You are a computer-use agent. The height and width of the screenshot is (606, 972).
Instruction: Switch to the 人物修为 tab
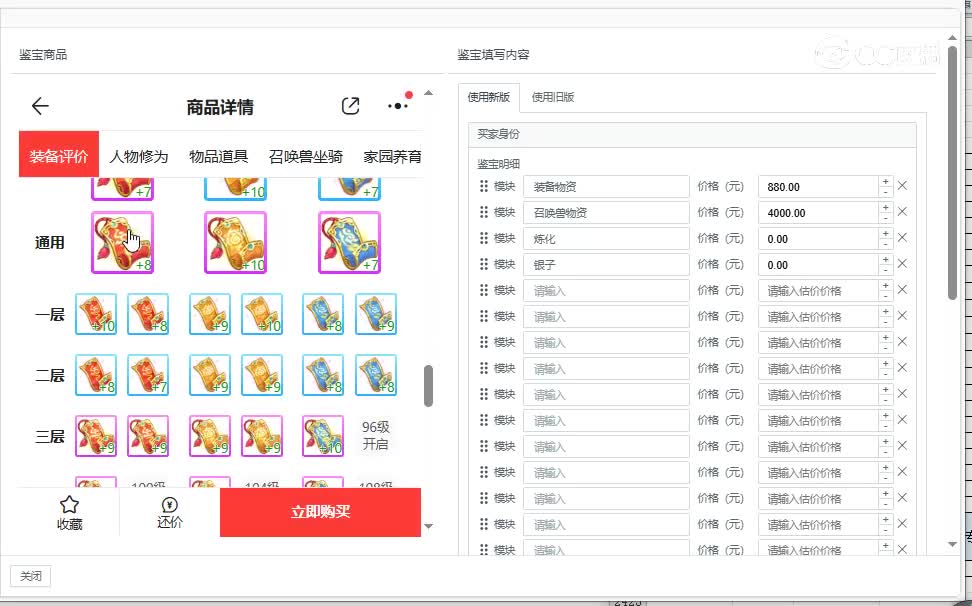[x=139, y=156]
